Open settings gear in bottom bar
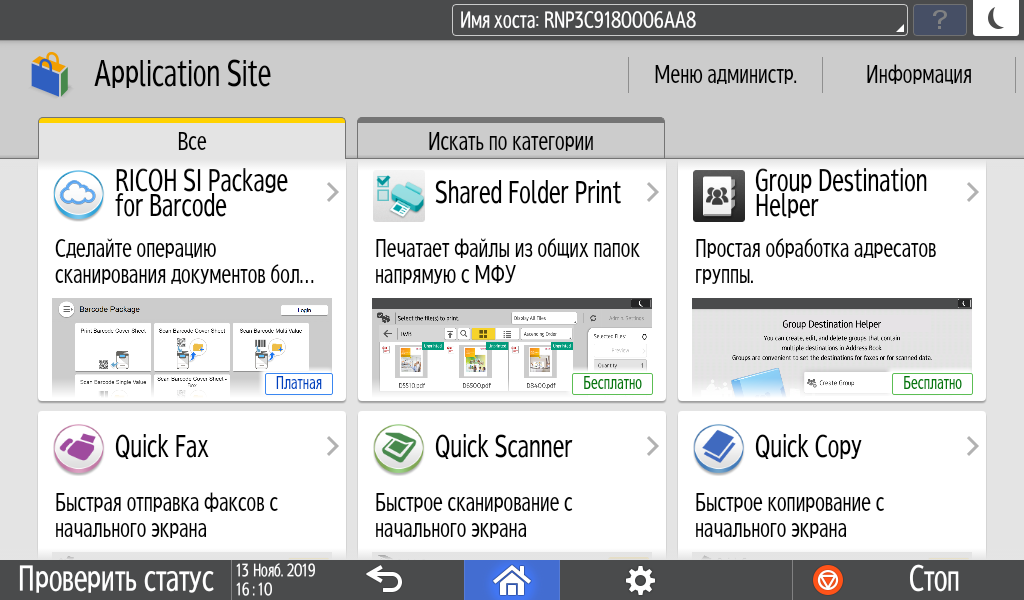The image size is (1024, 600). pos(640,580)
